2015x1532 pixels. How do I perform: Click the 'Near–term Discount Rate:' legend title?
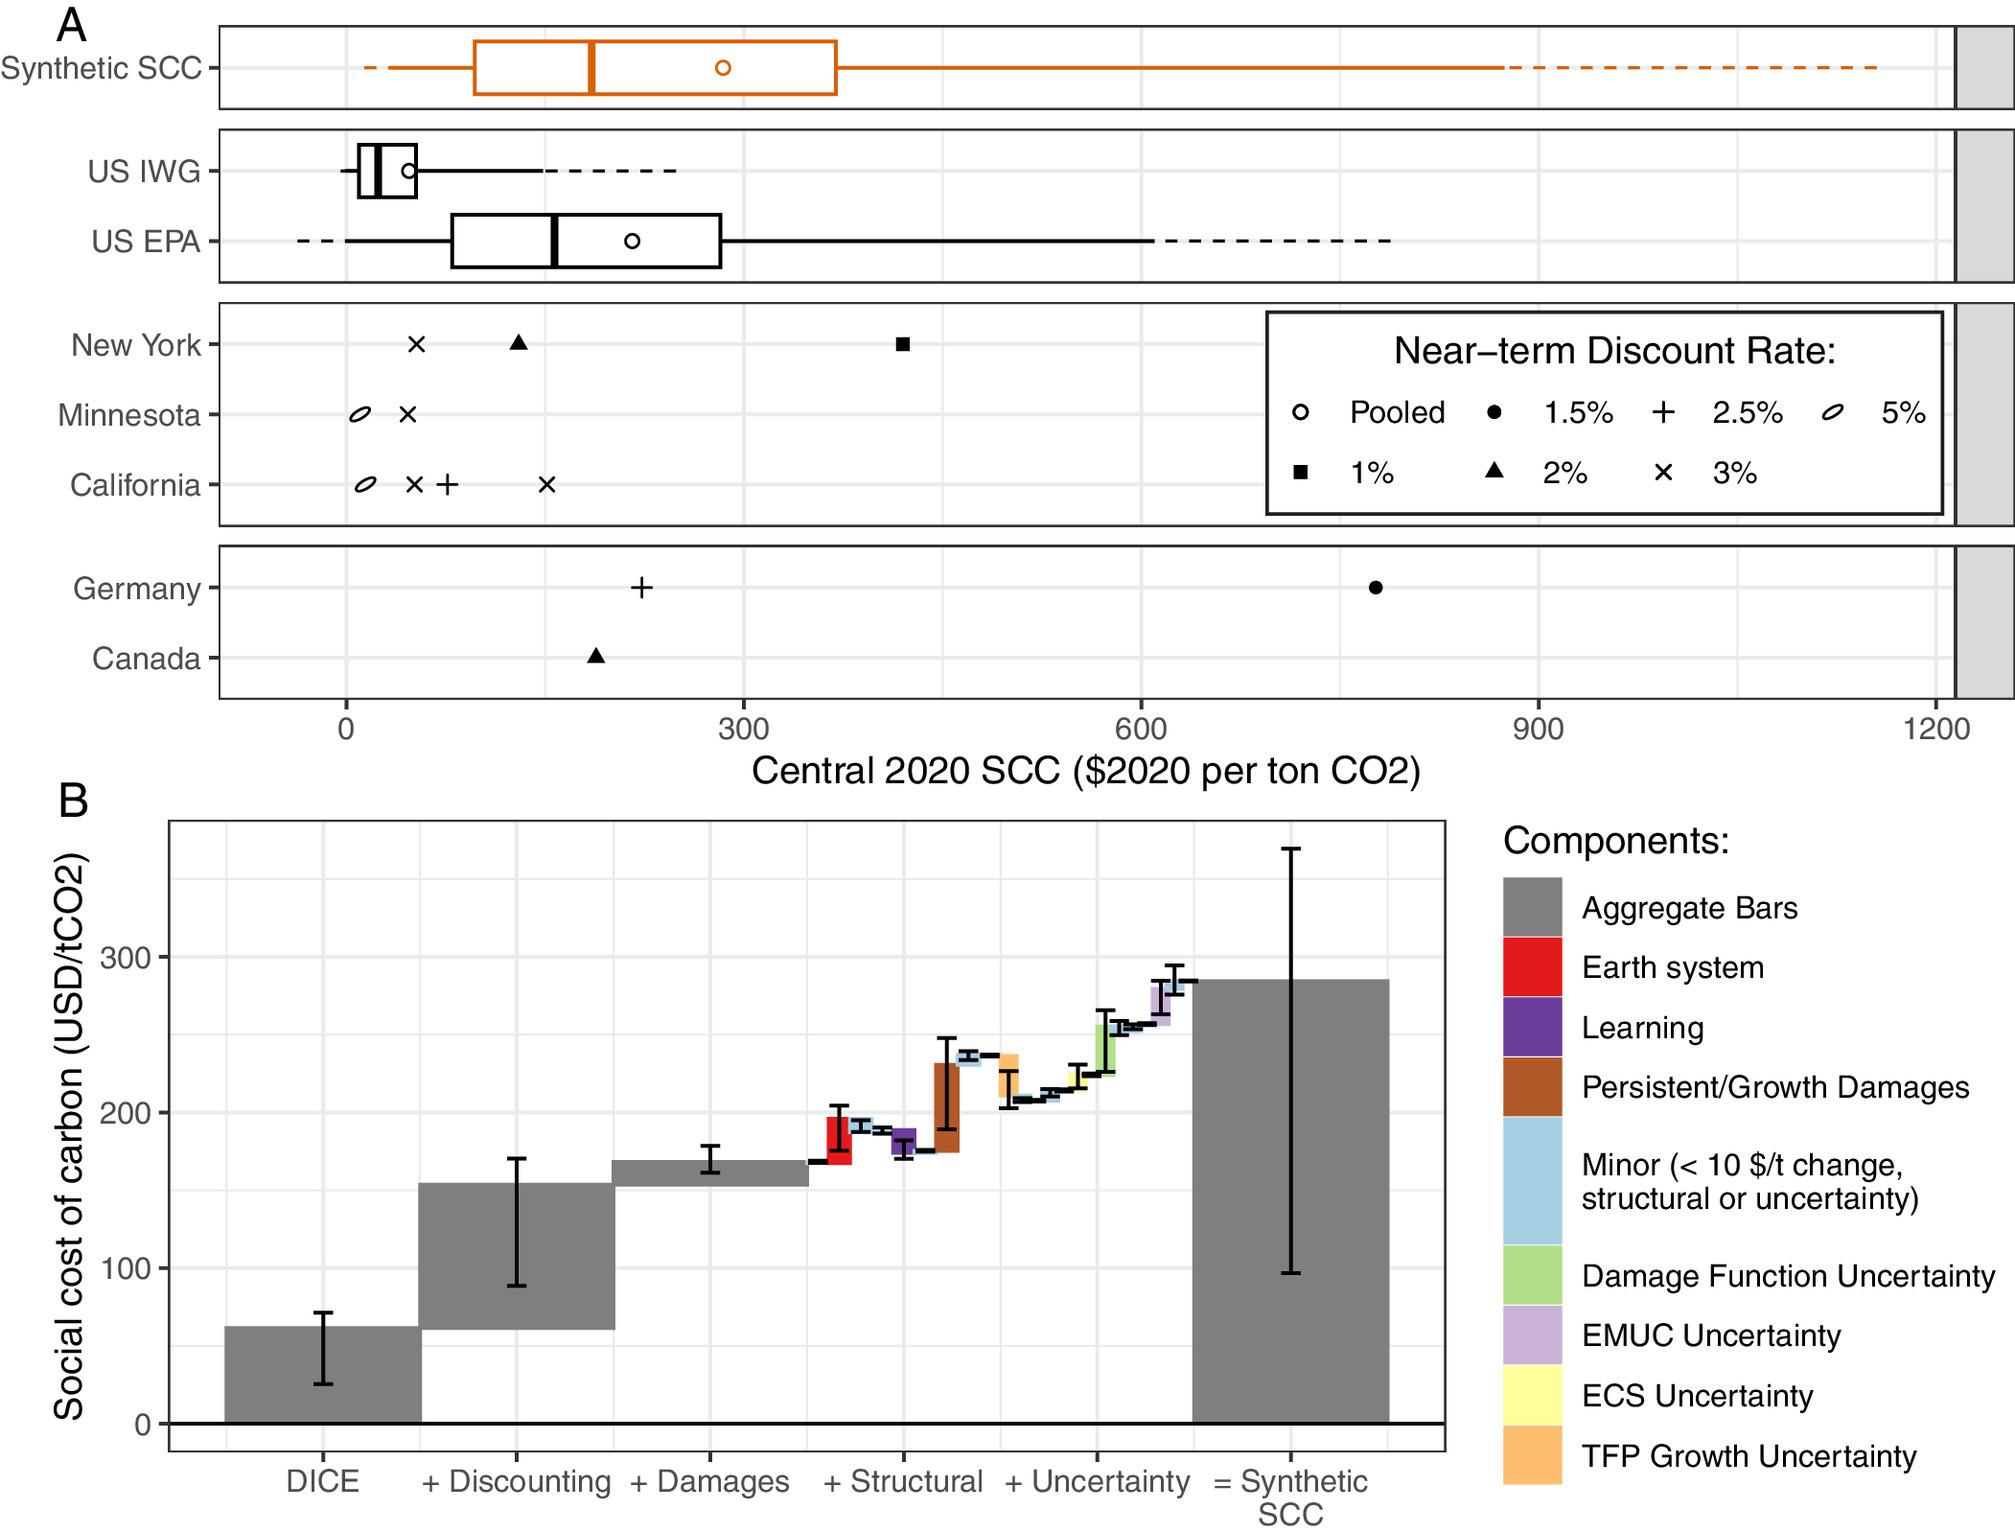[x=1614, y=351]
